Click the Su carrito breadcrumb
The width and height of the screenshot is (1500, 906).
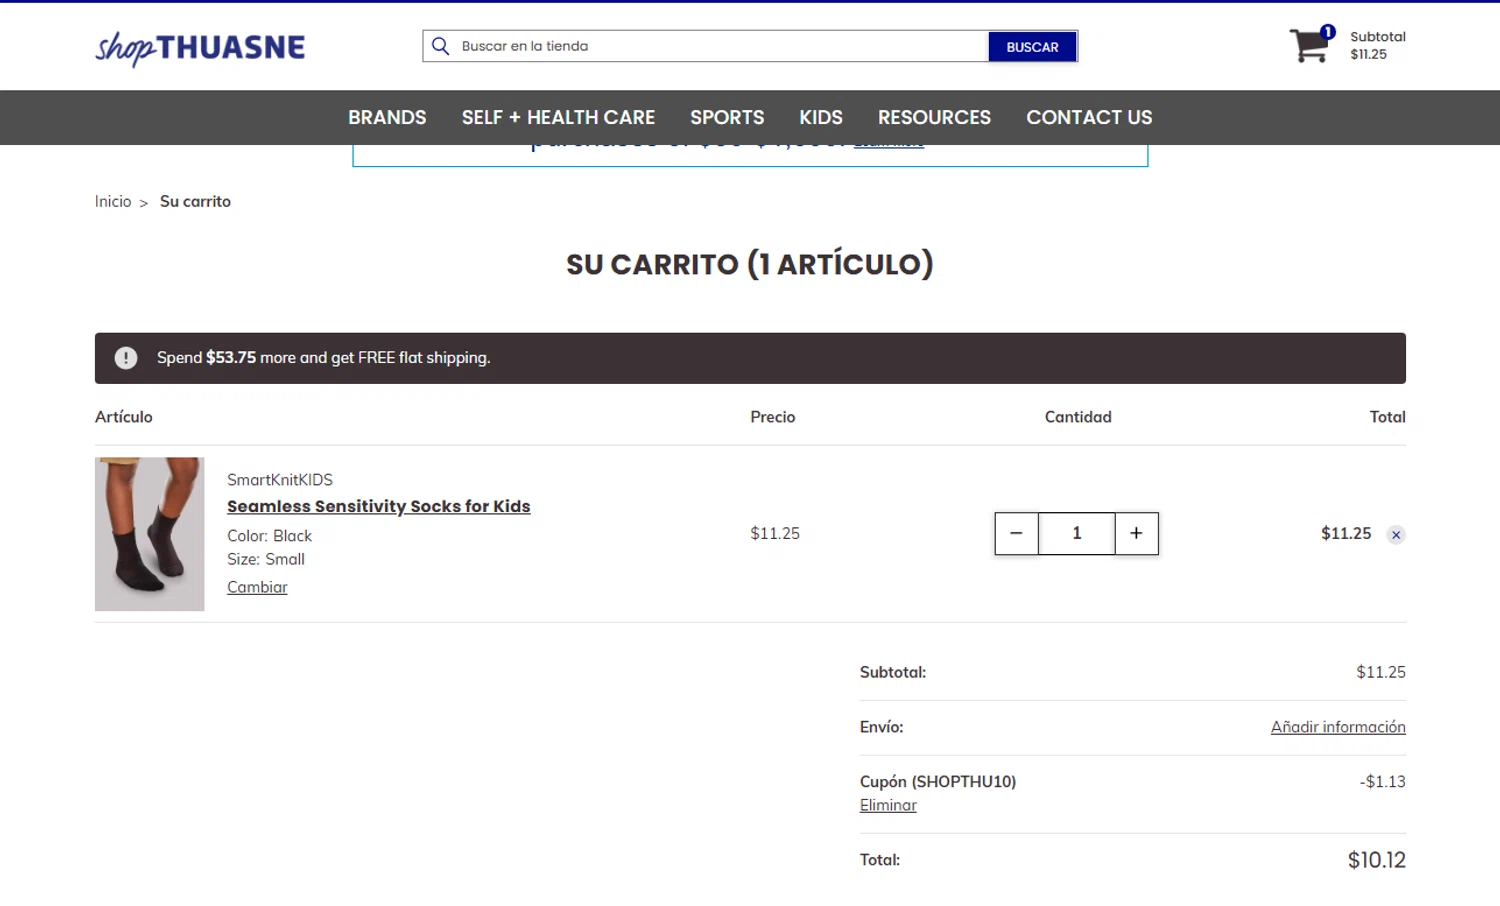pos(195,201)
